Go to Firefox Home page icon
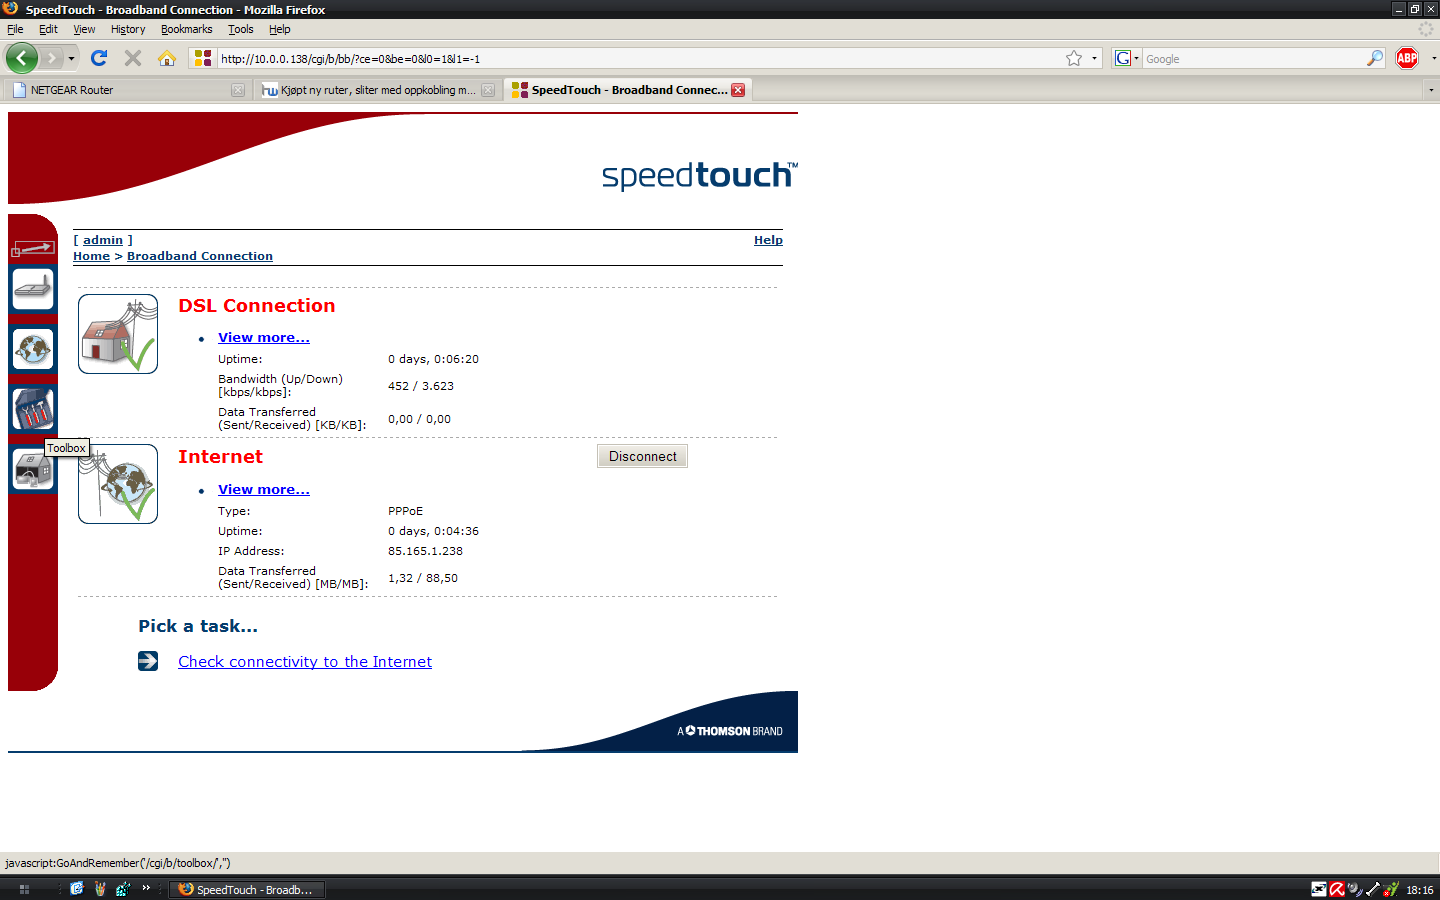This screenshot has height=900, width=1440. click(167, 58)
